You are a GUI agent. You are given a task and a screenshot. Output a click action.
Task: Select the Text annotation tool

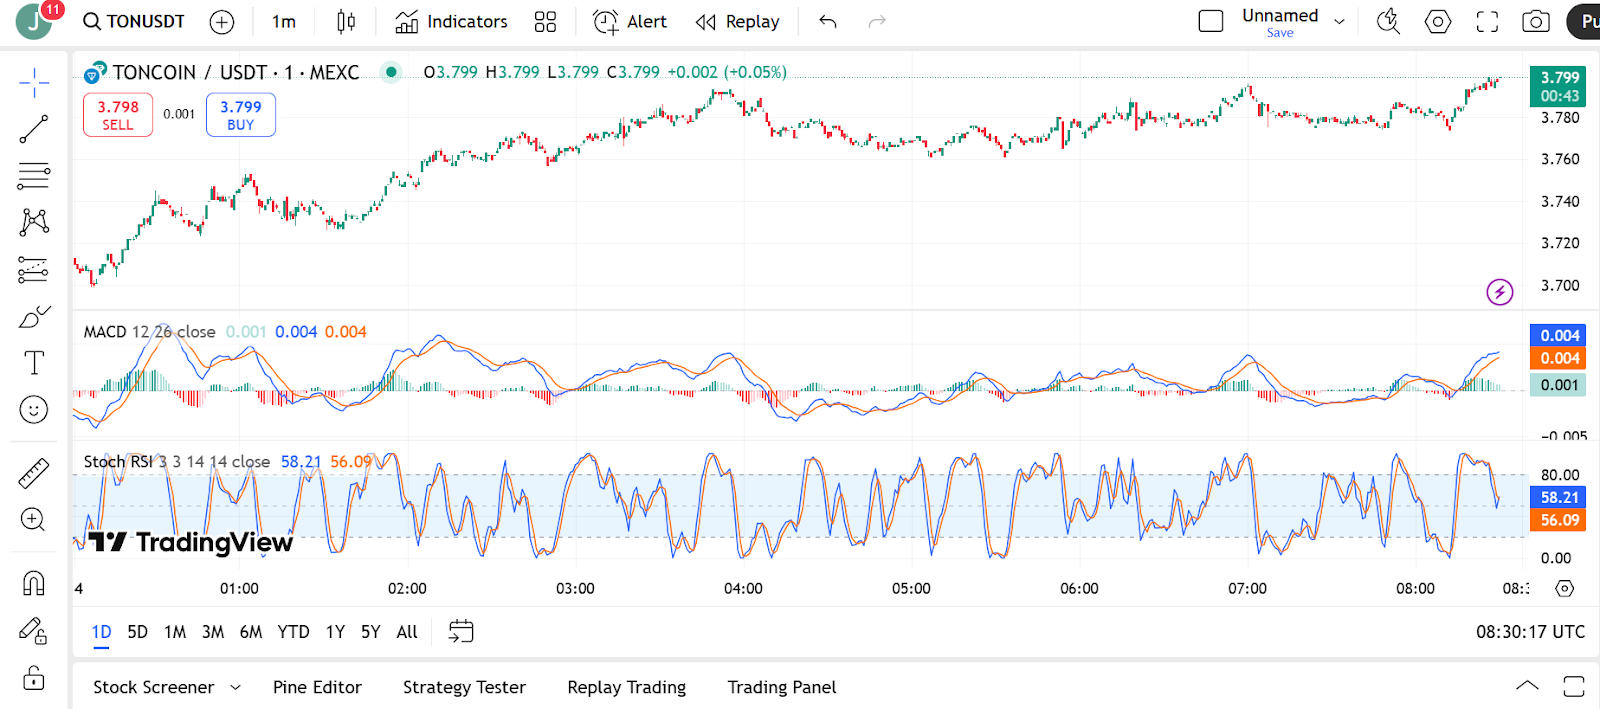tap(34, 363)
